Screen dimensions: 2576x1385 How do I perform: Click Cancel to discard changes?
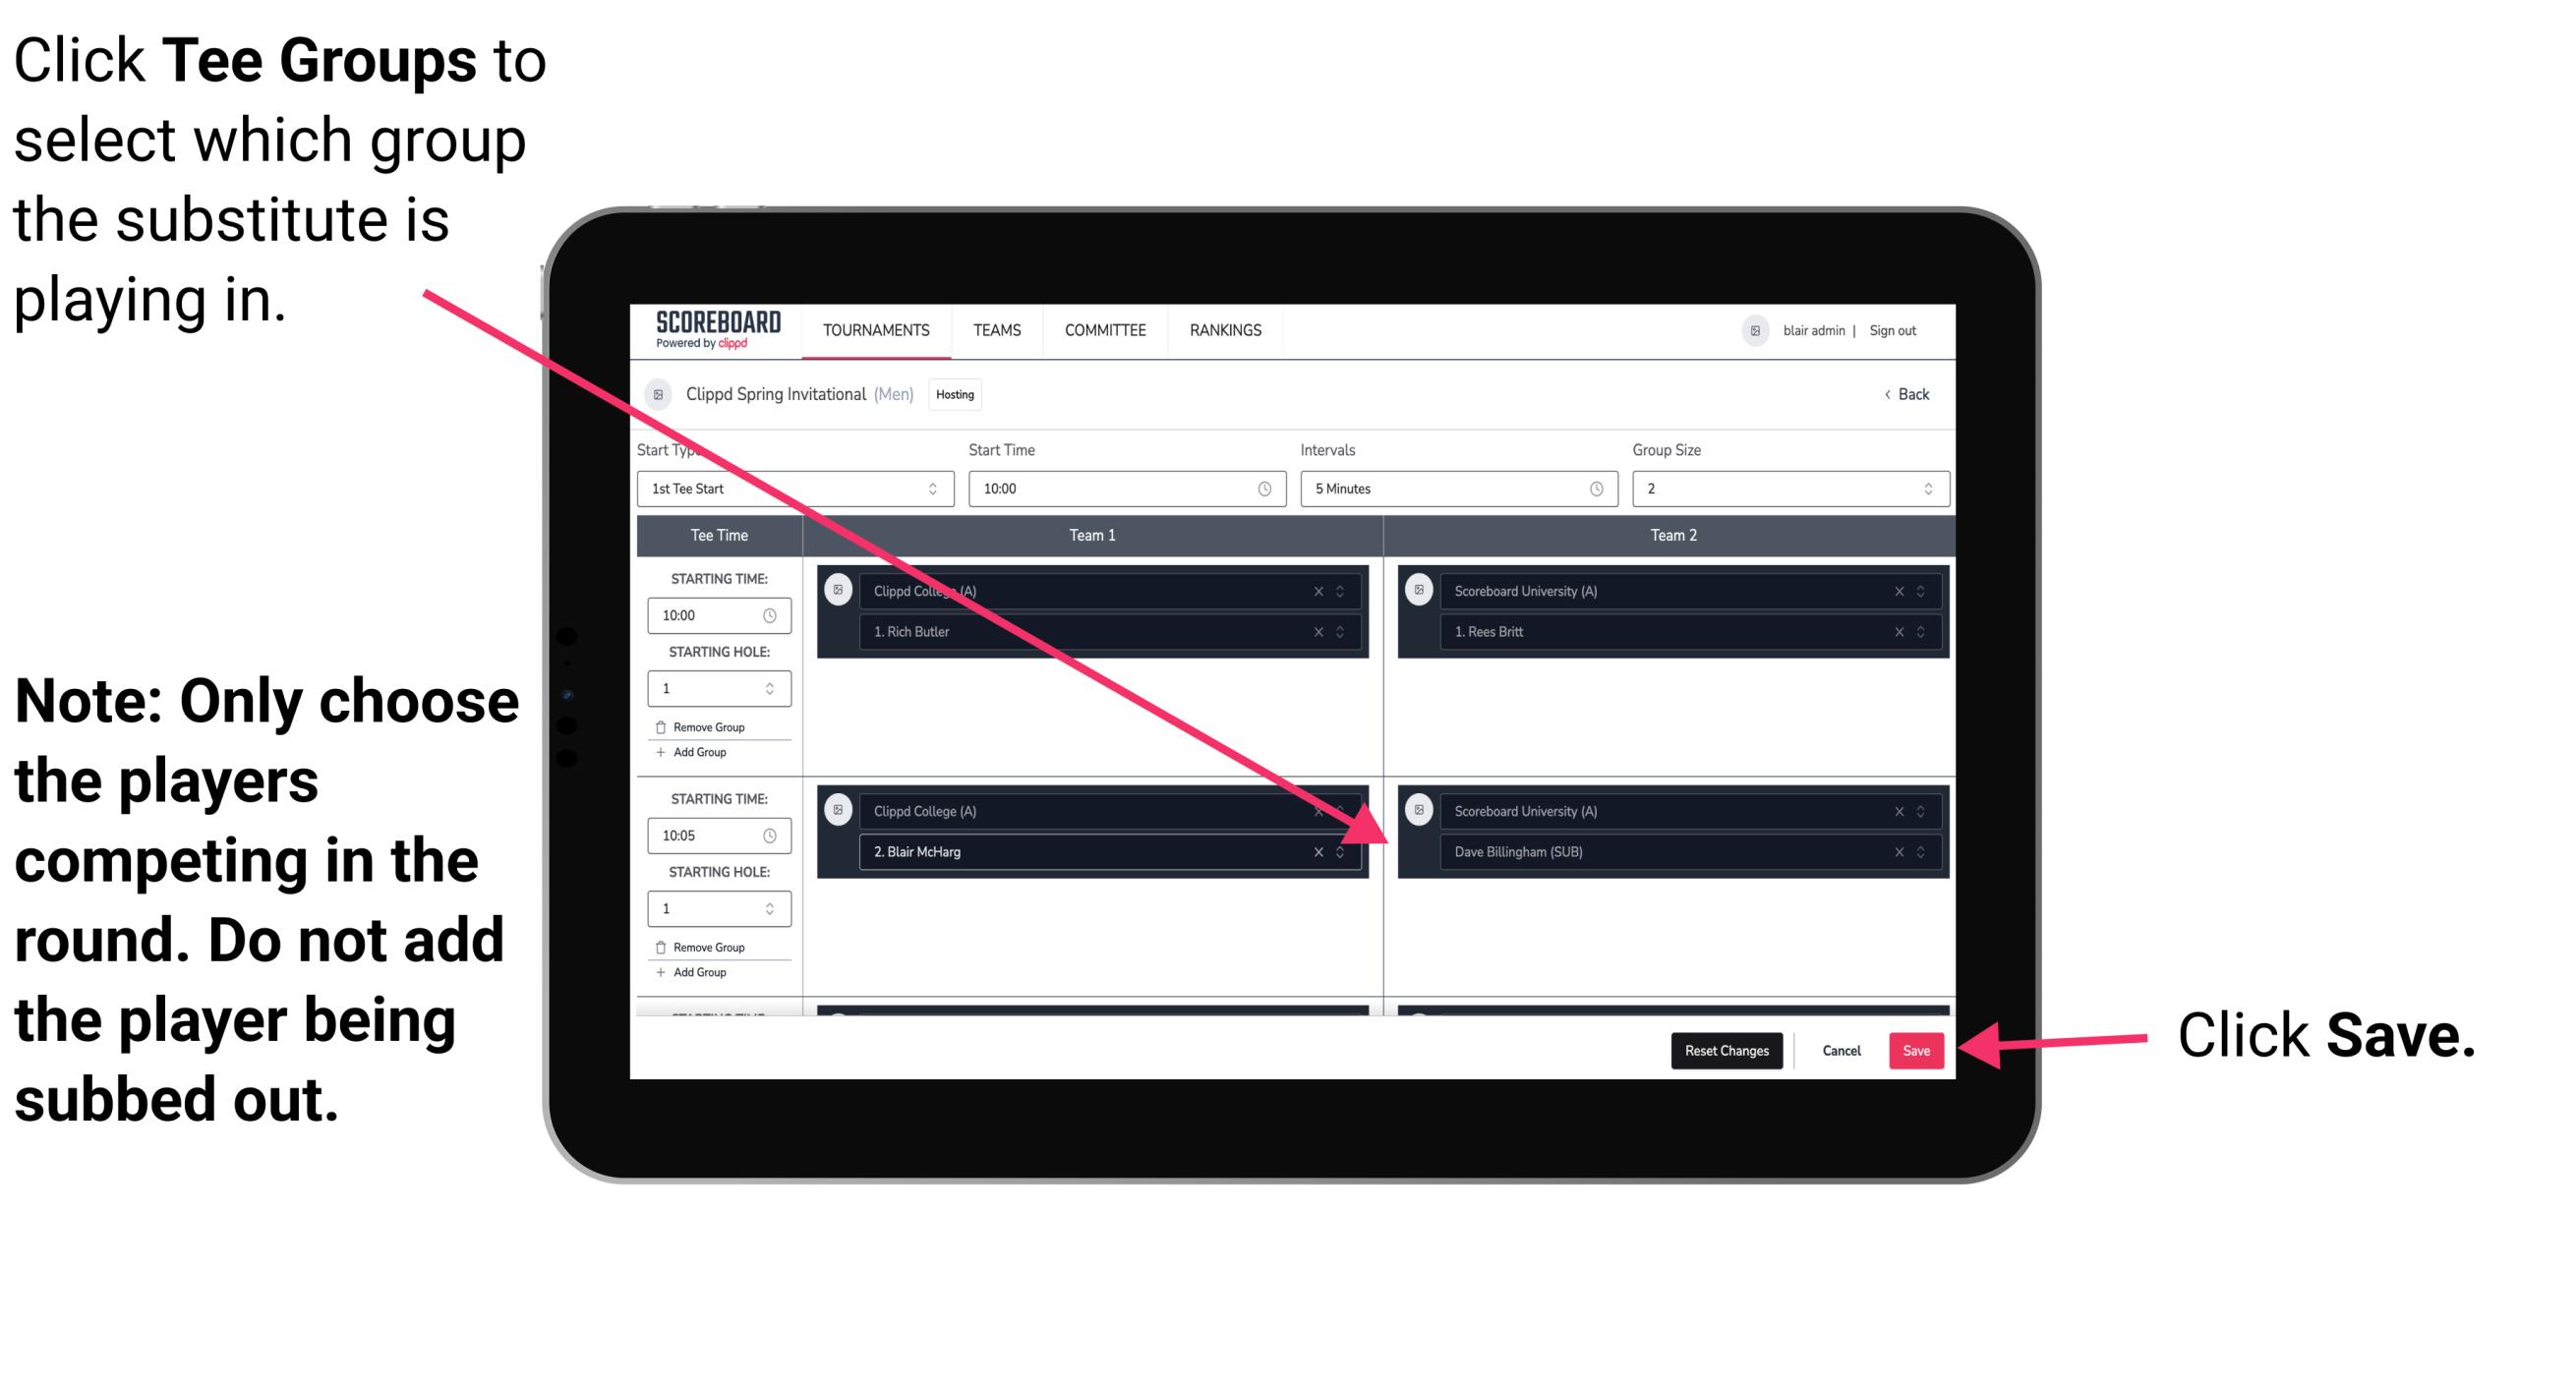pyautogui.click(x=1839, y=1049)
